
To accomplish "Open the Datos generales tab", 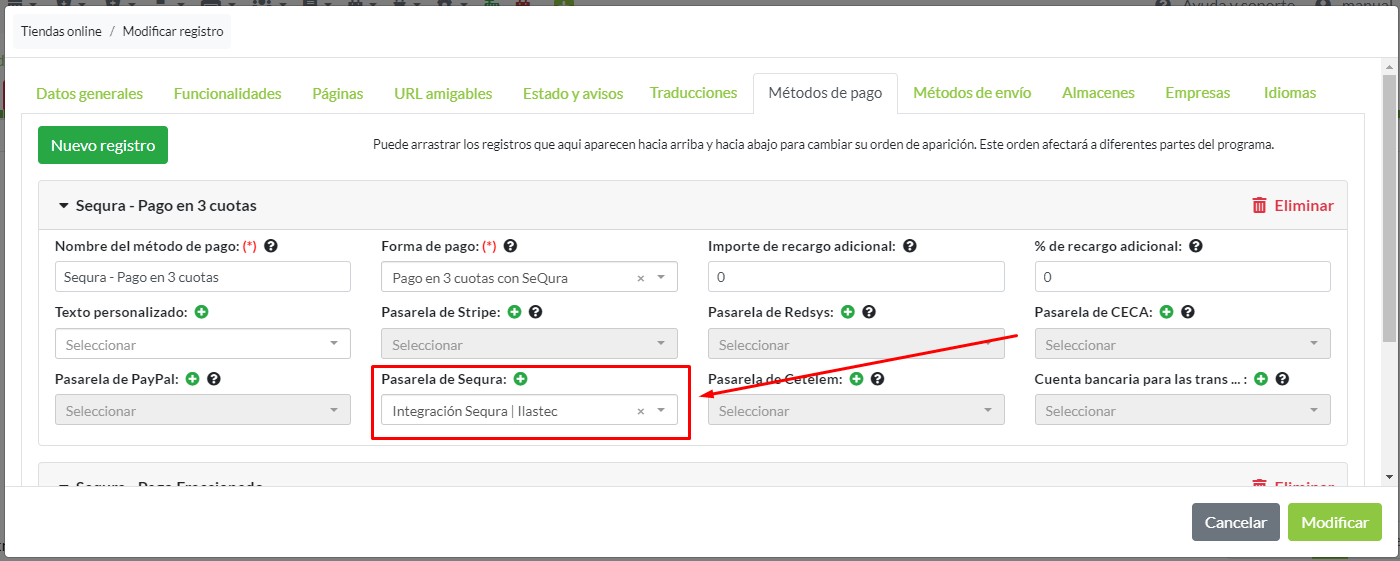I will pos(89,93).
